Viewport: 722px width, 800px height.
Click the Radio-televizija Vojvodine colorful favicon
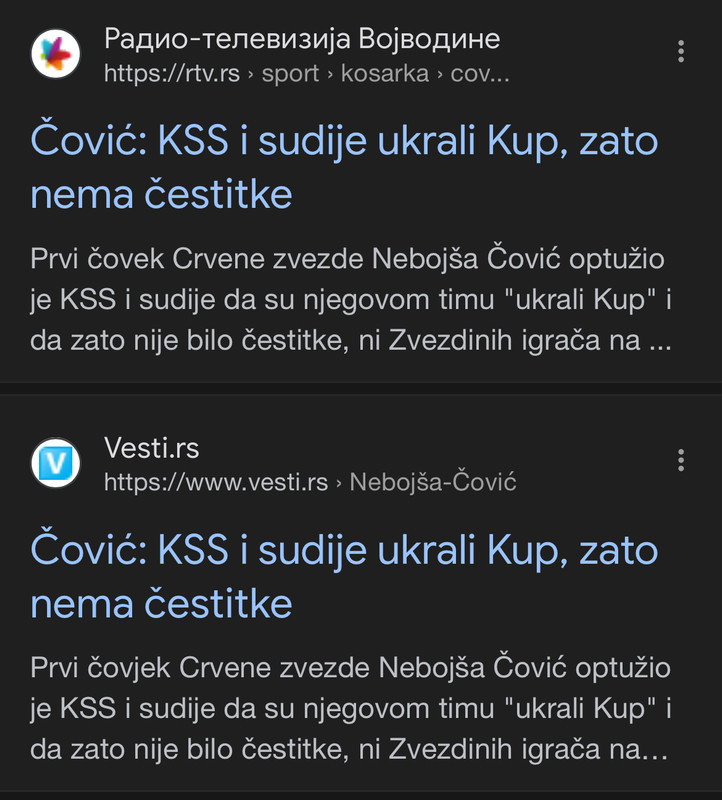[x=56, y=54]
